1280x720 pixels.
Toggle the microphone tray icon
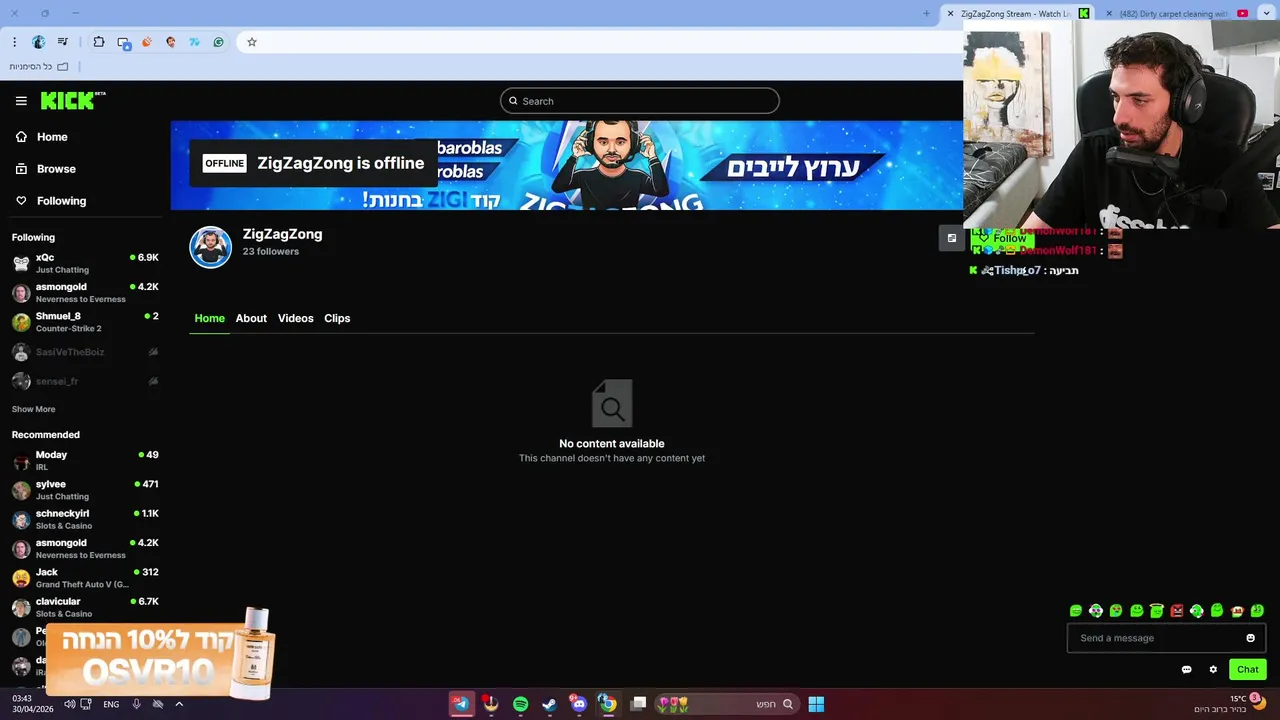coord(137,704)
